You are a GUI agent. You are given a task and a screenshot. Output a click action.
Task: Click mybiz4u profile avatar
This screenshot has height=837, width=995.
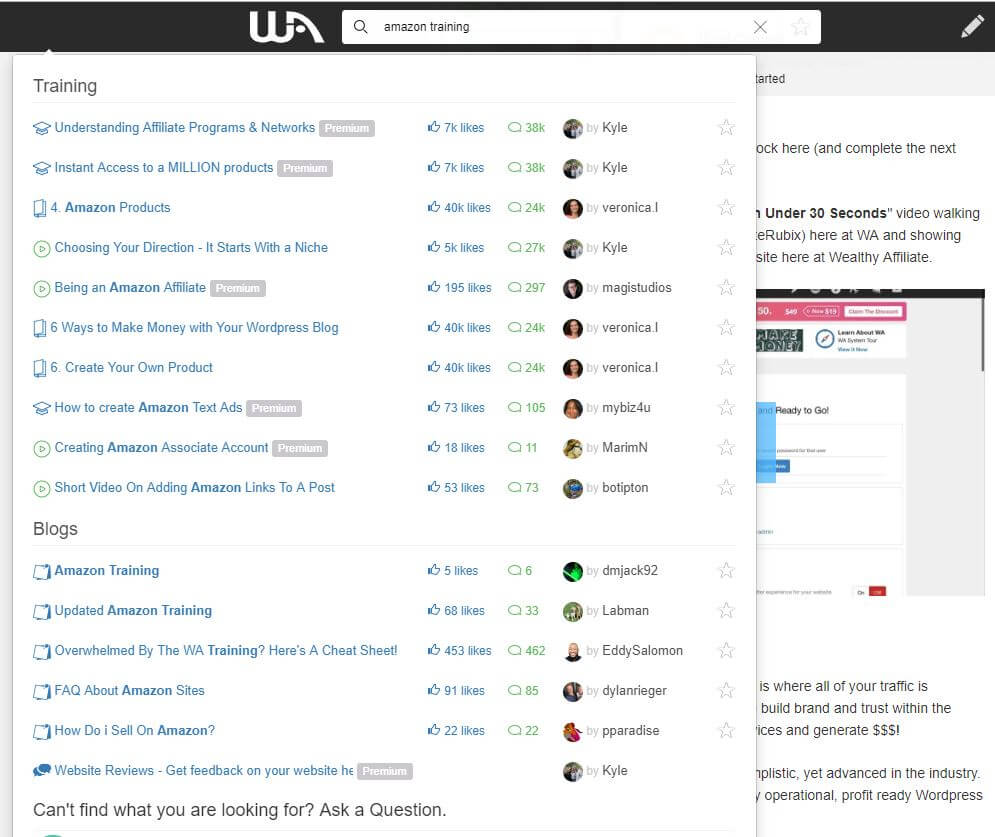point(572,408)
